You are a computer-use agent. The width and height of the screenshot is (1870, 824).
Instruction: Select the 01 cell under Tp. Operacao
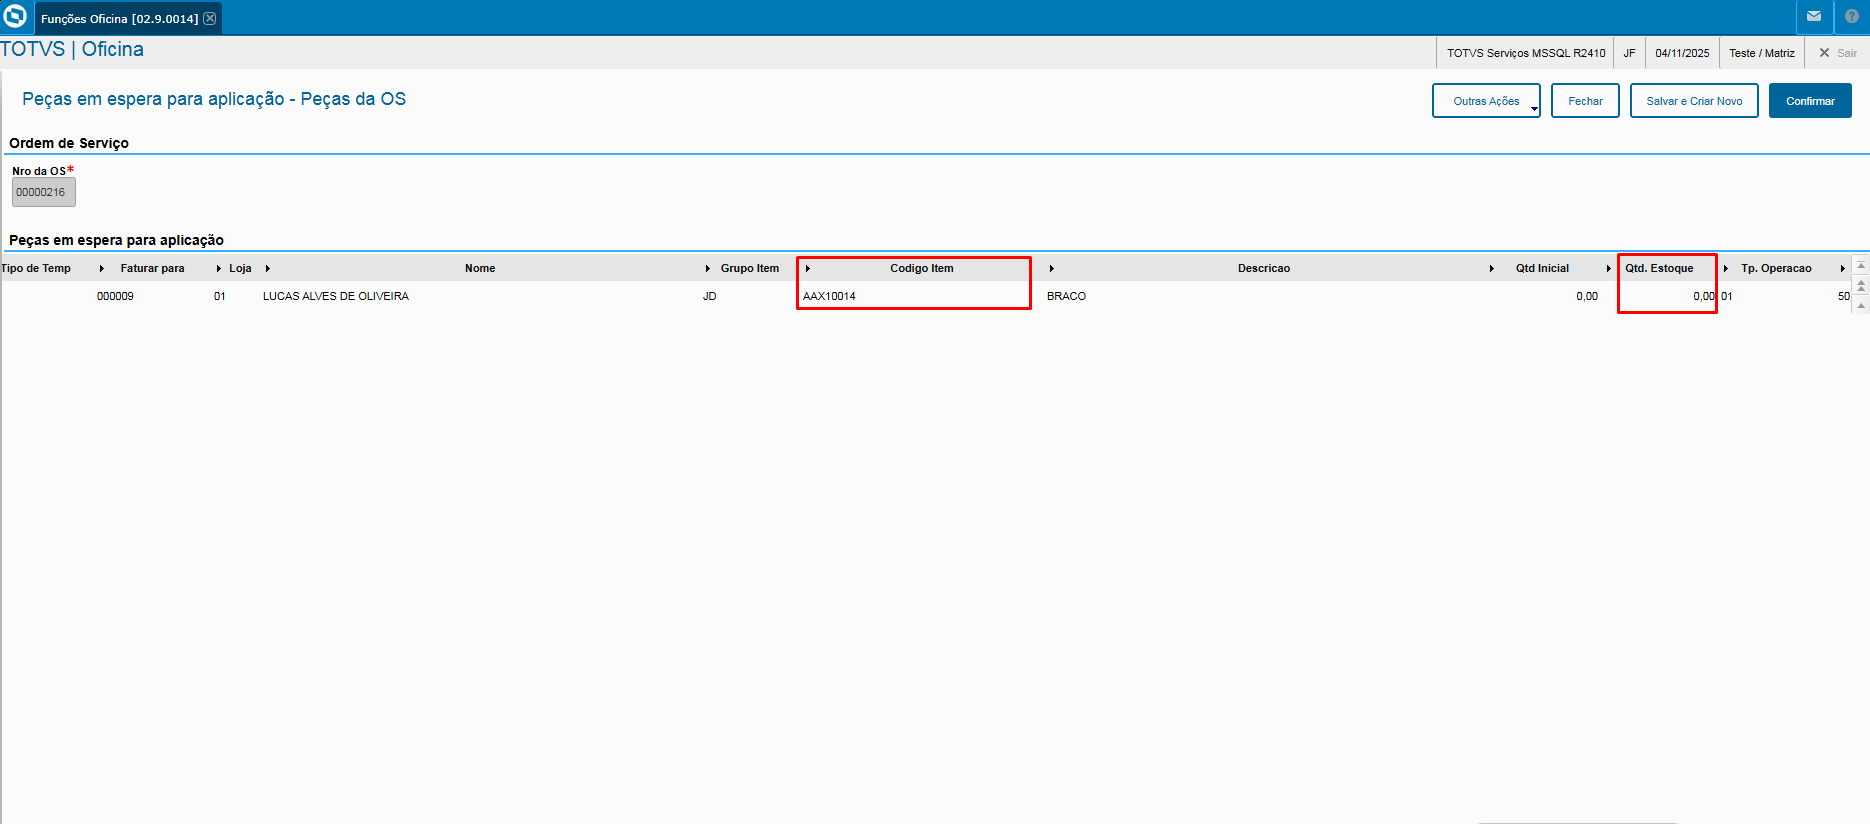coord(1727,296)
